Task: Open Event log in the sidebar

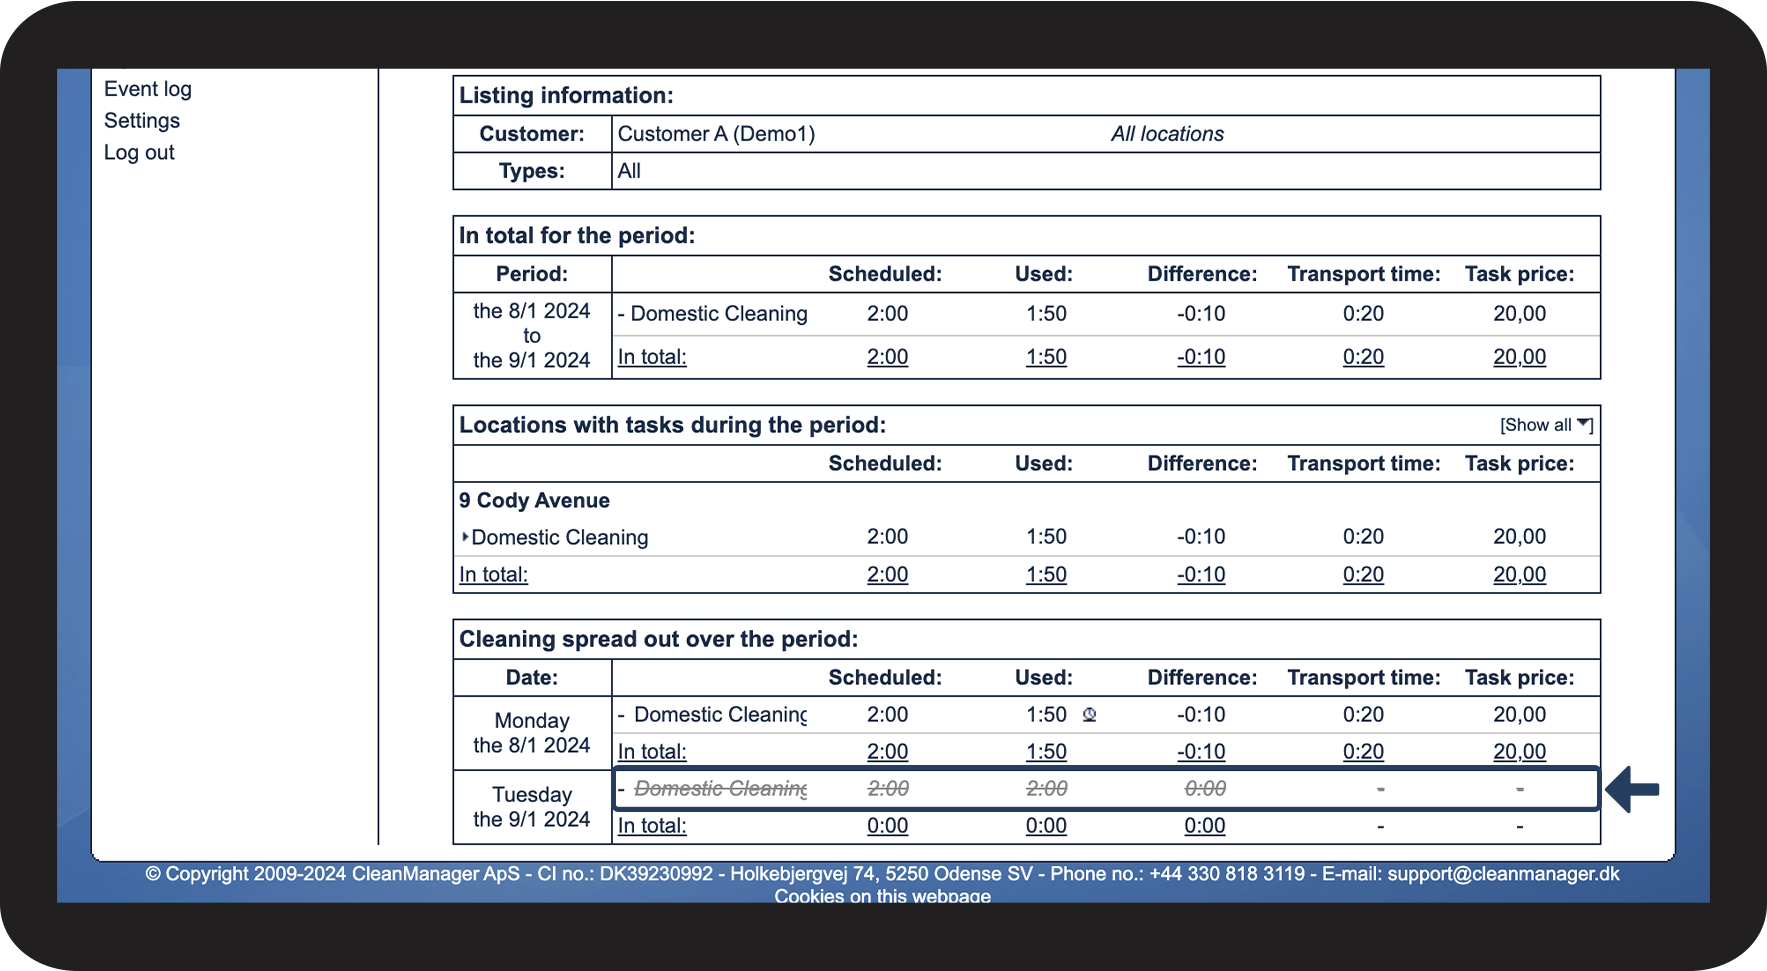Action: click(x=148, y=89)
